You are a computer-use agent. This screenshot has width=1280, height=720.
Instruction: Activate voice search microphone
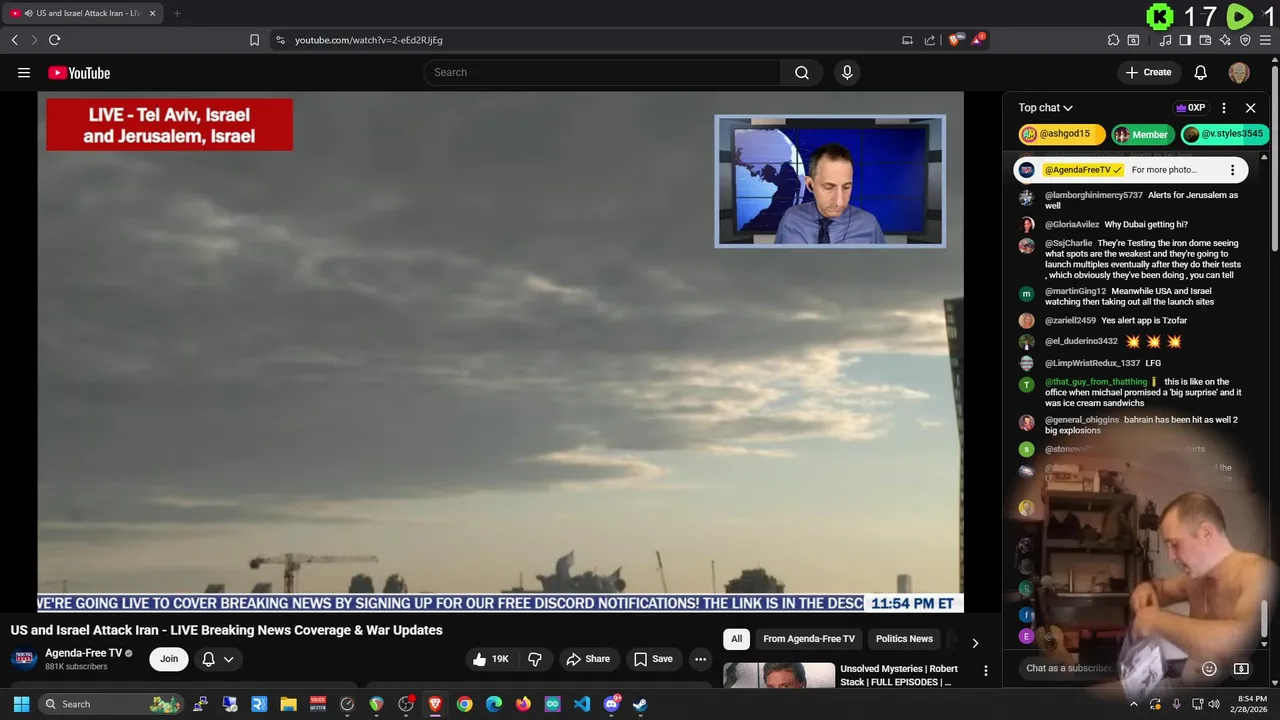click(847, 72)
